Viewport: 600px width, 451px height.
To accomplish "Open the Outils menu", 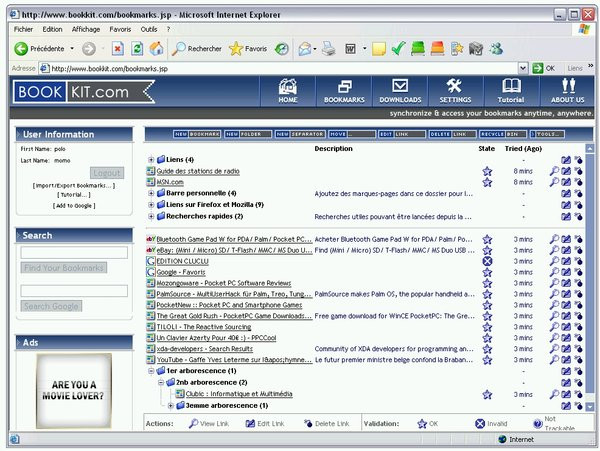I will tap(149, 29).
